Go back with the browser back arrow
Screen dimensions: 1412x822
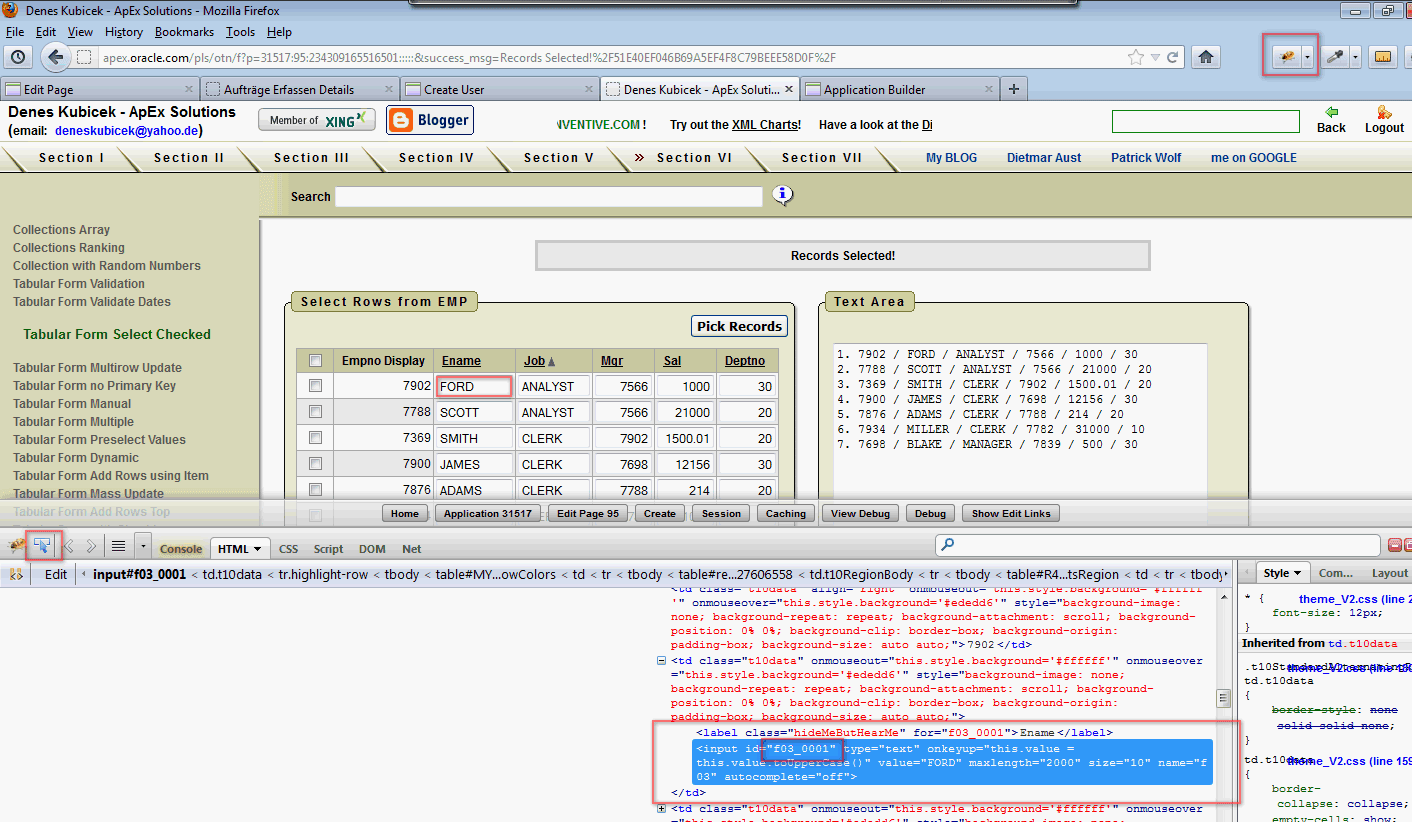56,57
